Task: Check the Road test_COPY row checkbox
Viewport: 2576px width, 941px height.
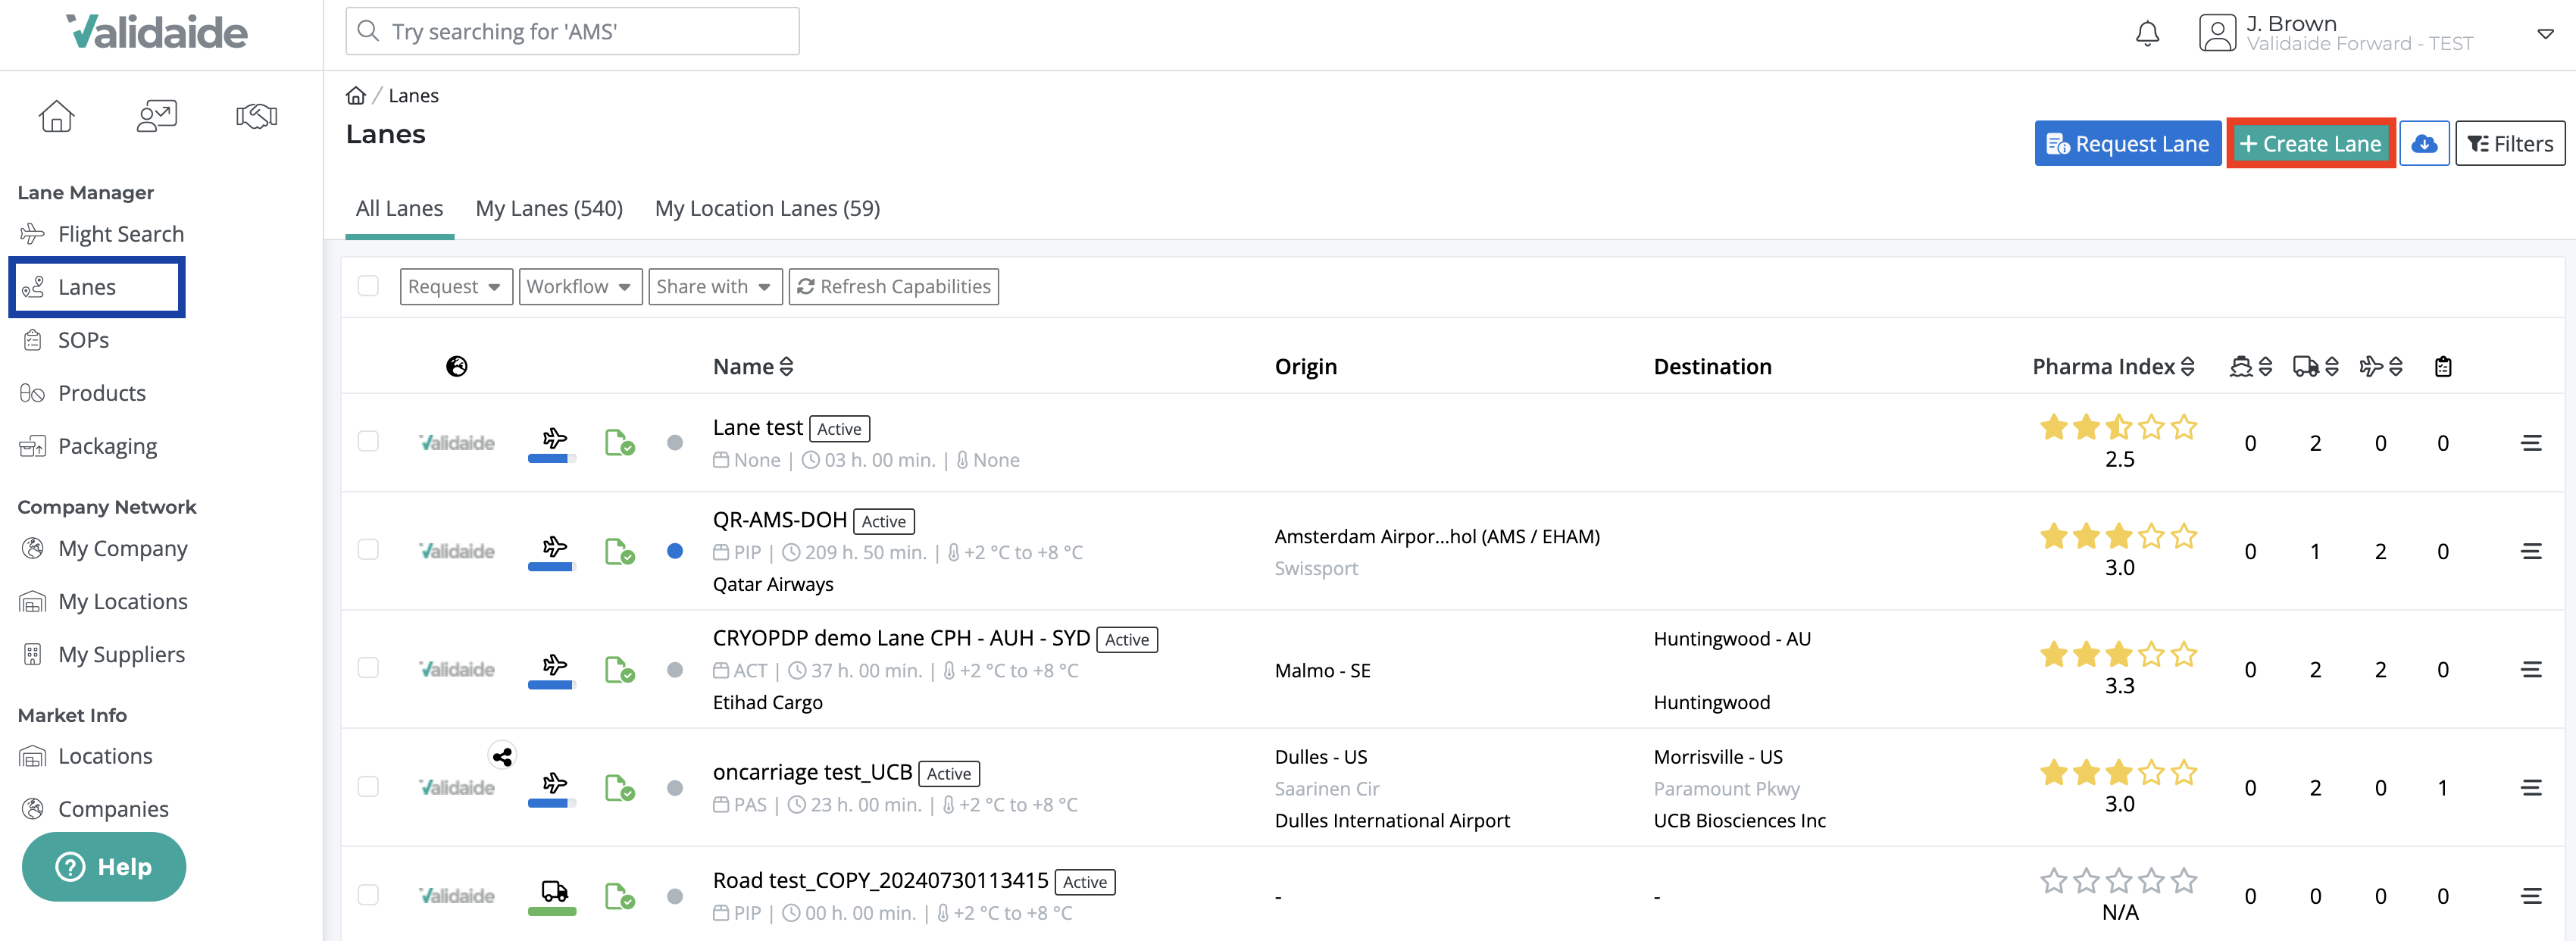Action: tap(368, 895)
